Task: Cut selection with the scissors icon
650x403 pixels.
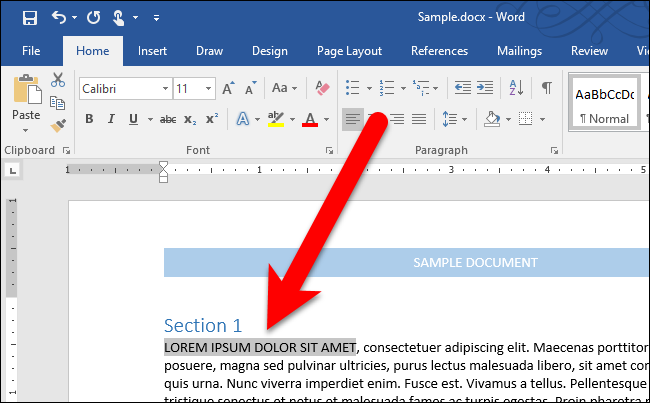Action: [x=58, y=80]
